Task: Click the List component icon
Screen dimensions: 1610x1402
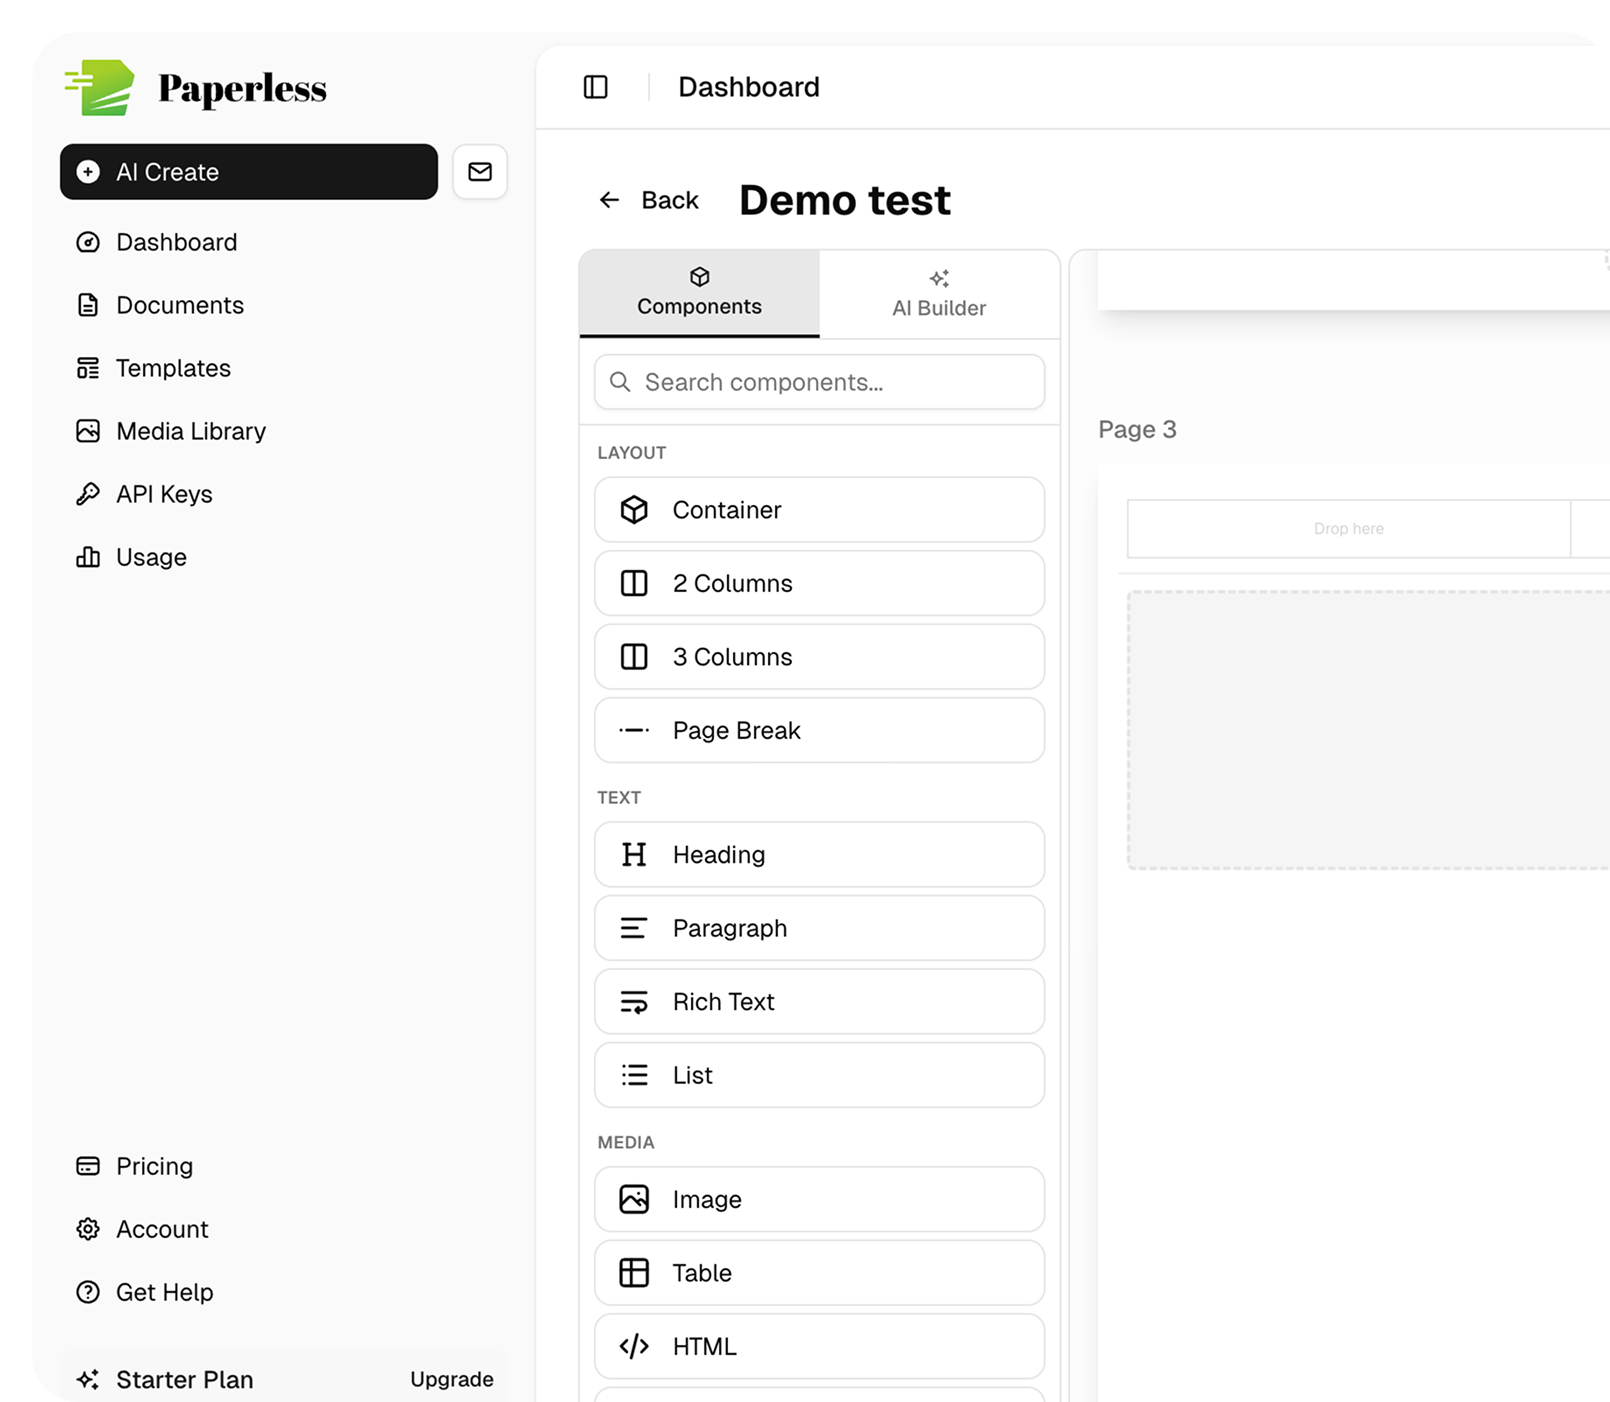Action: pos(633,1075)
